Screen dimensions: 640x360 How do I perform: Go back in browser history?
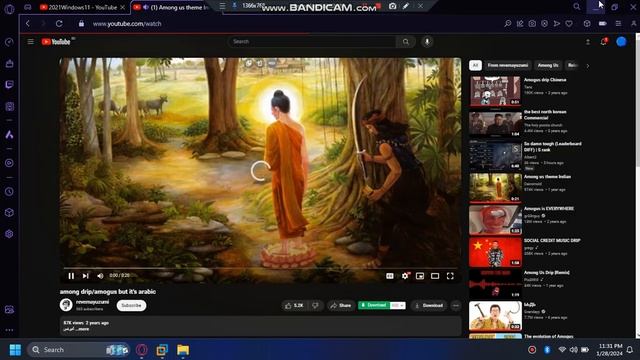(x=28, y=24)
